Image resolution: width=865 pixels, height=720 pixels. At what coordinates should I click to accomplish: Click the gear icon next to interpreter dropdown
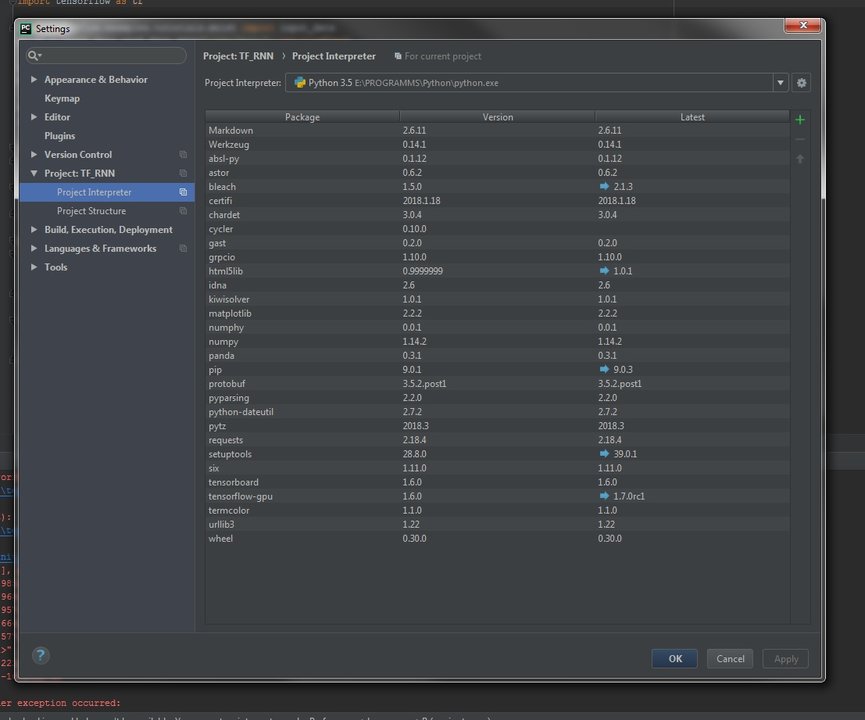click(801, 83)
